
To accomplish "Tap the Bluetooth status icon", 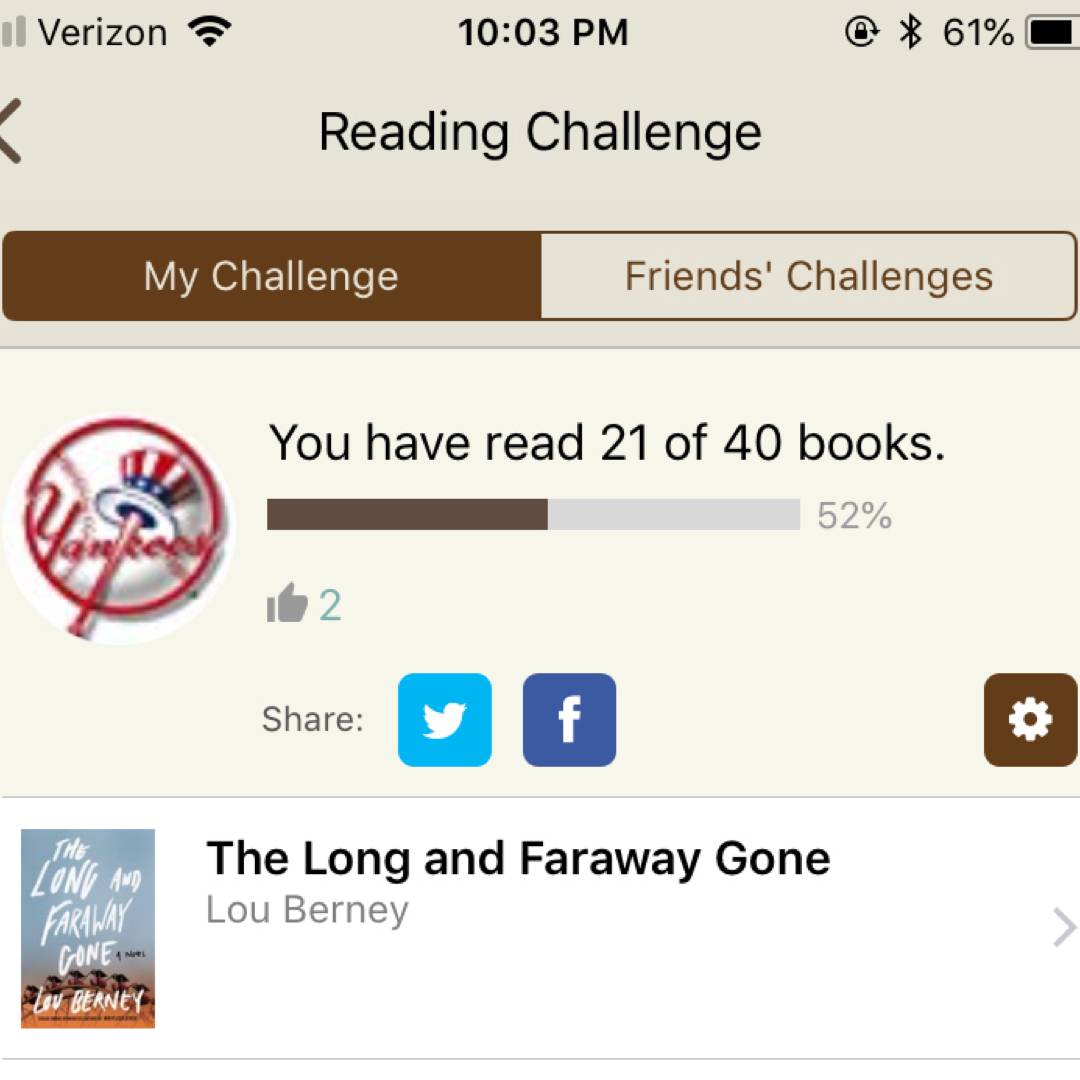I will (x=910, y=33).
